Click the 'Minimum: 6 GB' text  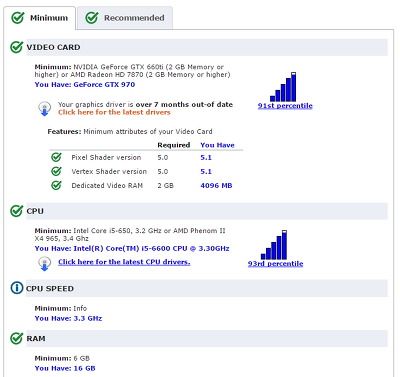(62, 358)
